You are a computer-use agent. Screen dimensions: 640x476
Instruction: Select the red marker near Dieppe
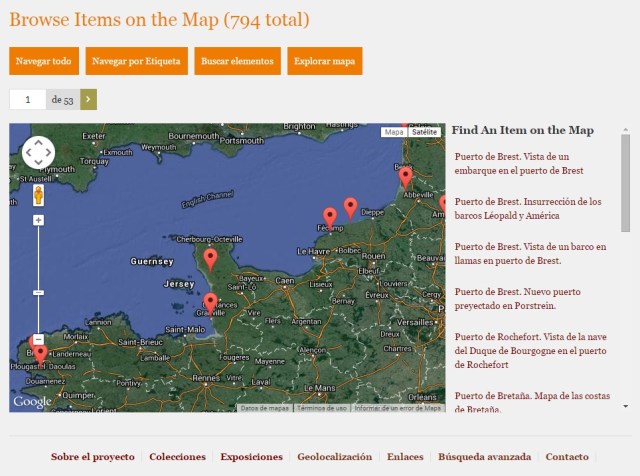[350, 206]
